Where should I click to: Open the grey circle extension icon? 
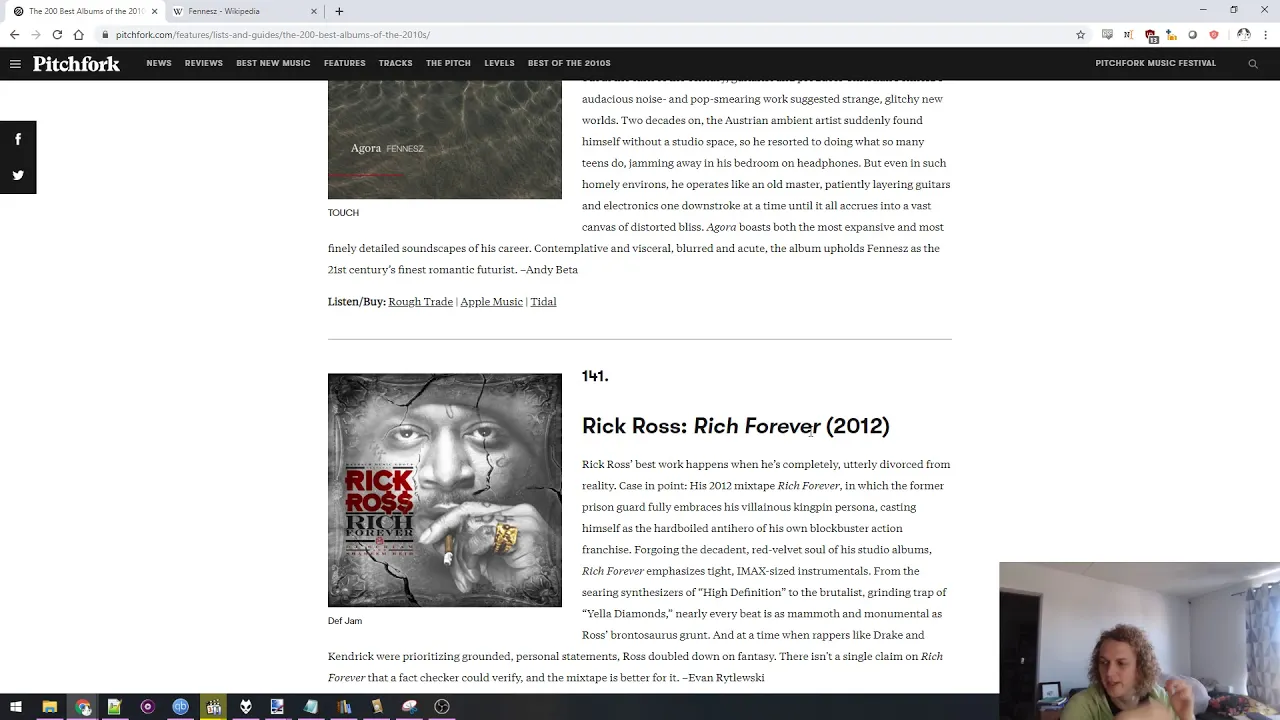coord(1192,34)
